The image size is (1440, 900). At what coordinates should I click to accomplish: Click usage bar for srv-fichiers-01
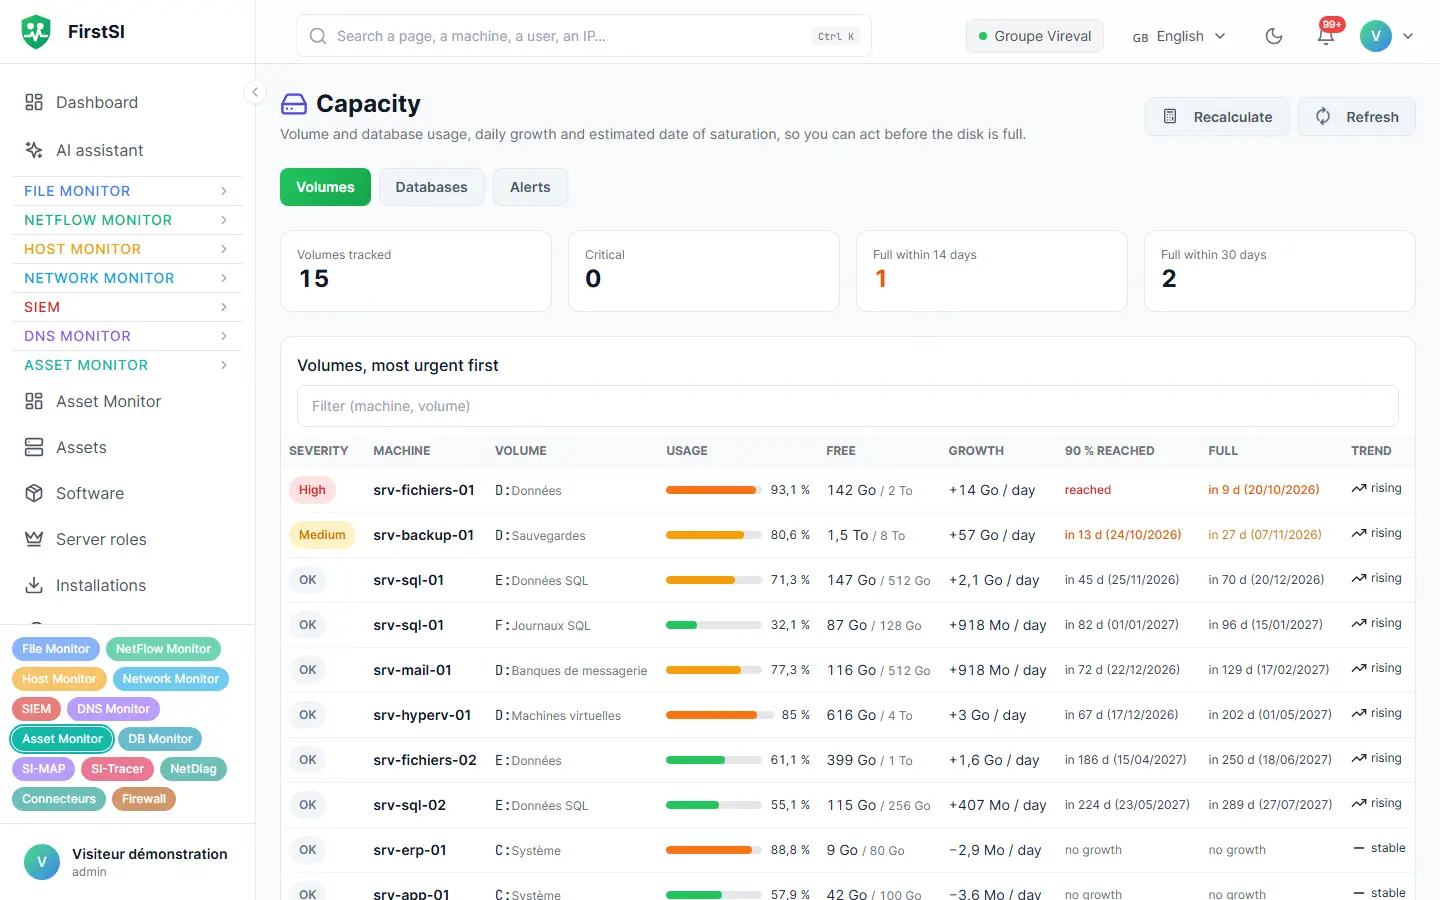tap(714, 490)
